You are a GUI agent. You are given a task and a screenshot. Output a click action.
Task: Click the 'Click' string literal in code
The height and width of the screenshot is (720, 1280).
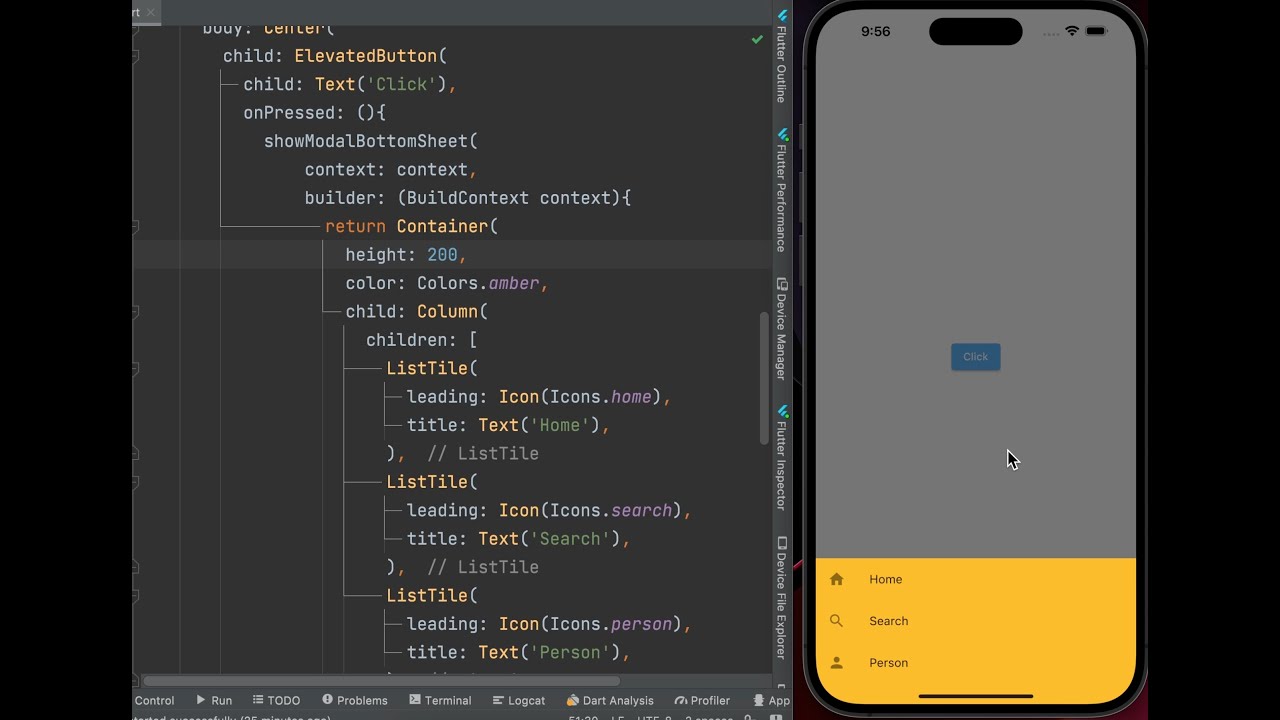coord(402,84)
